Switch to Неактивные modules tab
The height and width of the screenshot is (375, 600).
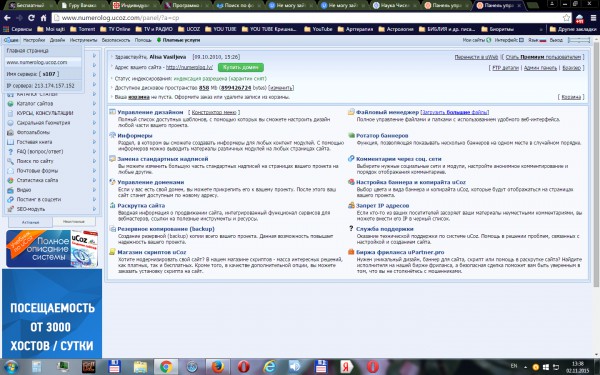click(73, 222)
